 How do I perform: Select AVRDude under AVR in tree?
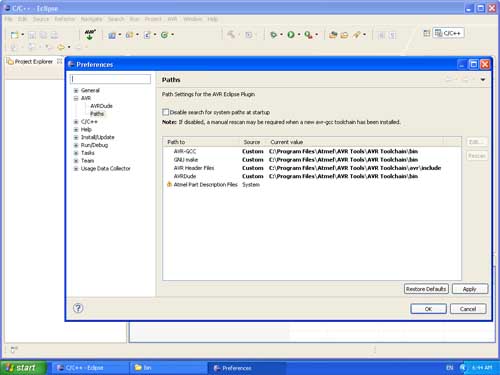point(101,106)
